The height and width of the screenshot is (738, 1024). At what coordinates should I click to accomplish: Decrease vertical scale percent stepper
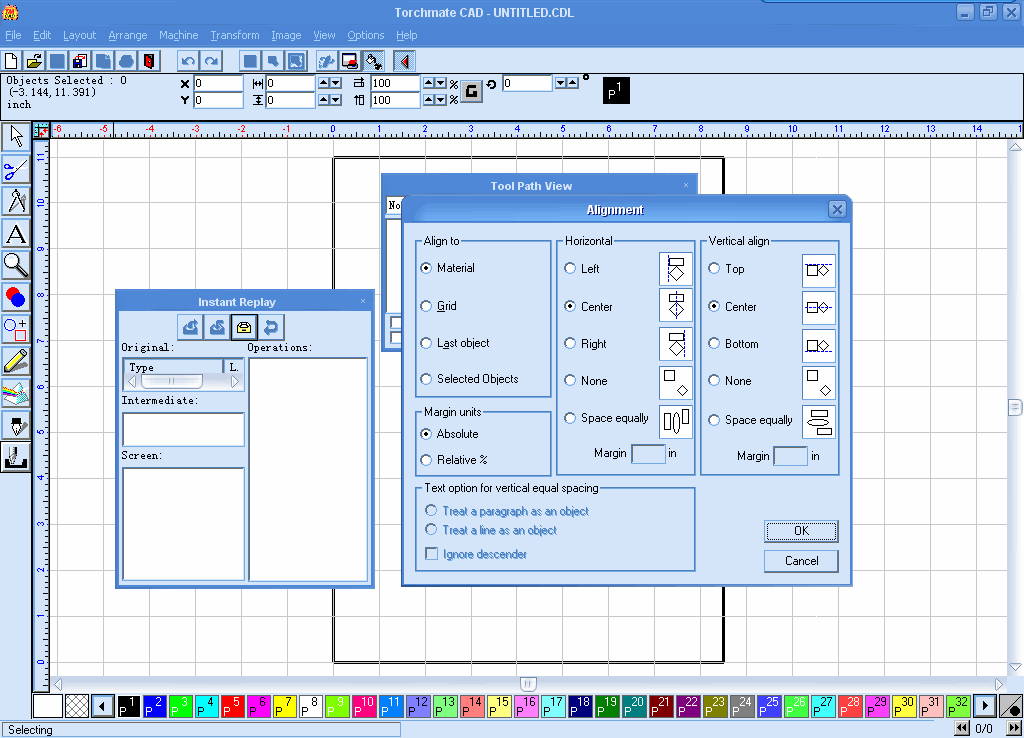(441, 100)
